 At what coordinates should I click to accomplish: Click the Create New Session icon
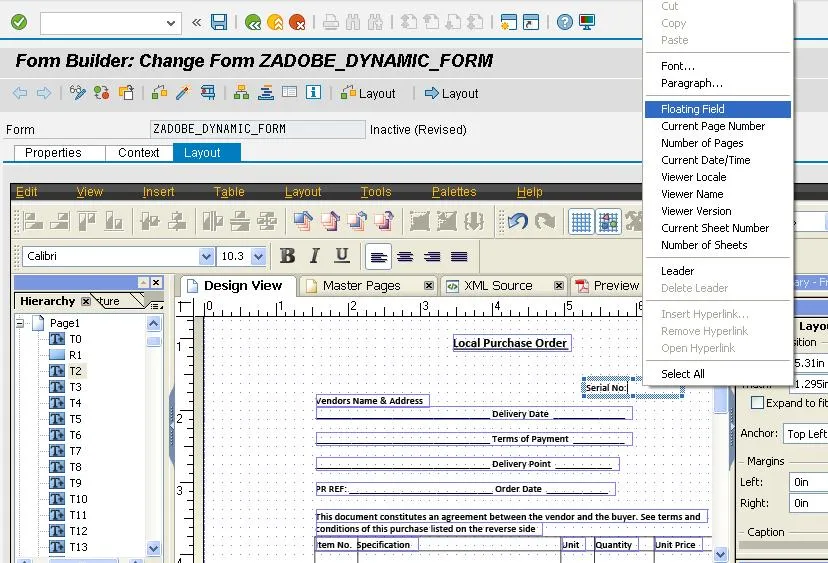[x=509, y=22]
